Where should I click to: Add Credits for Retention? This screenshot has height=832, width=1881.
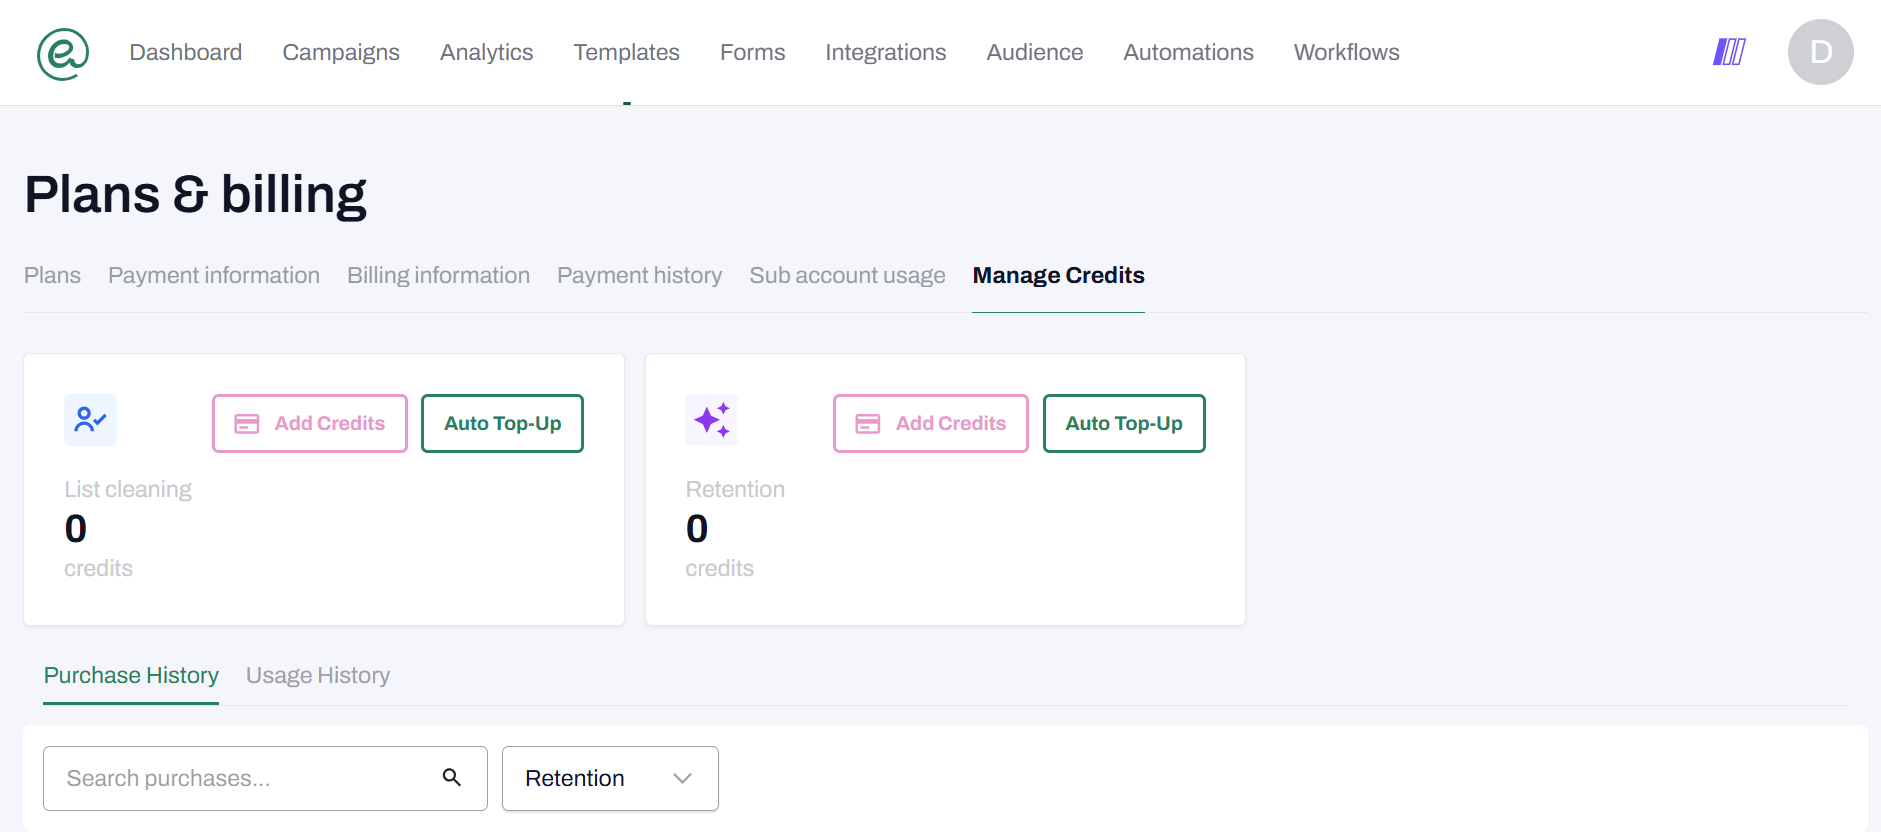931,423
